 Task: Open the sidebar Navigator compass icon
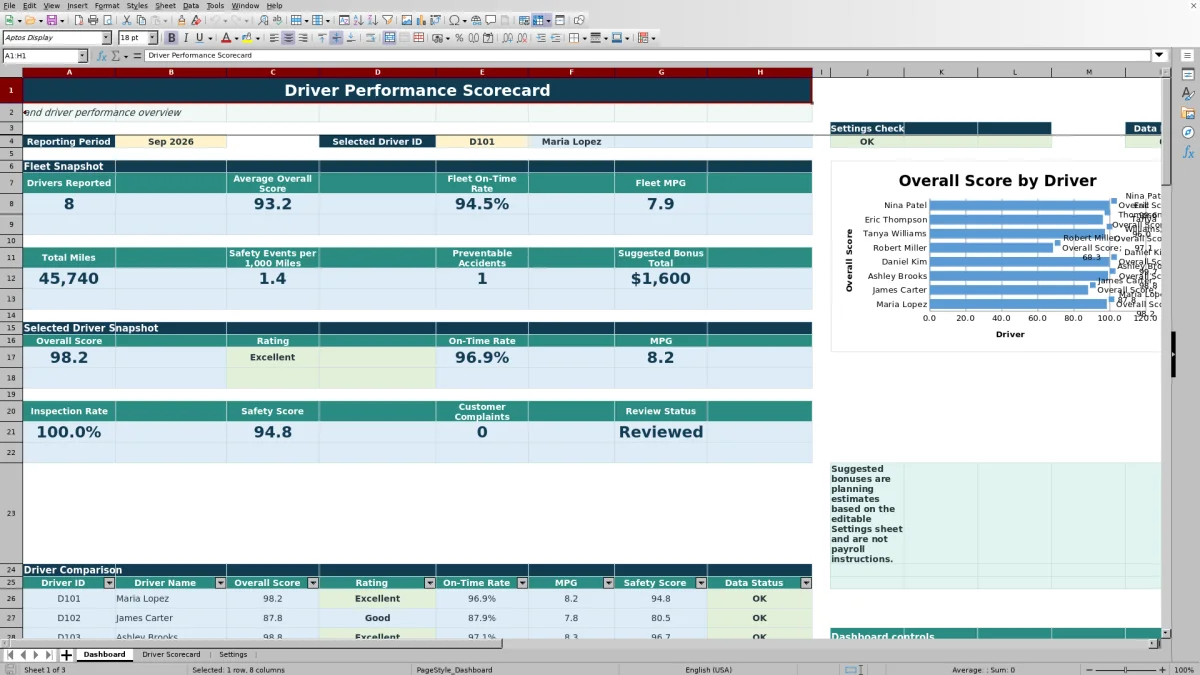pos(1188,132)
